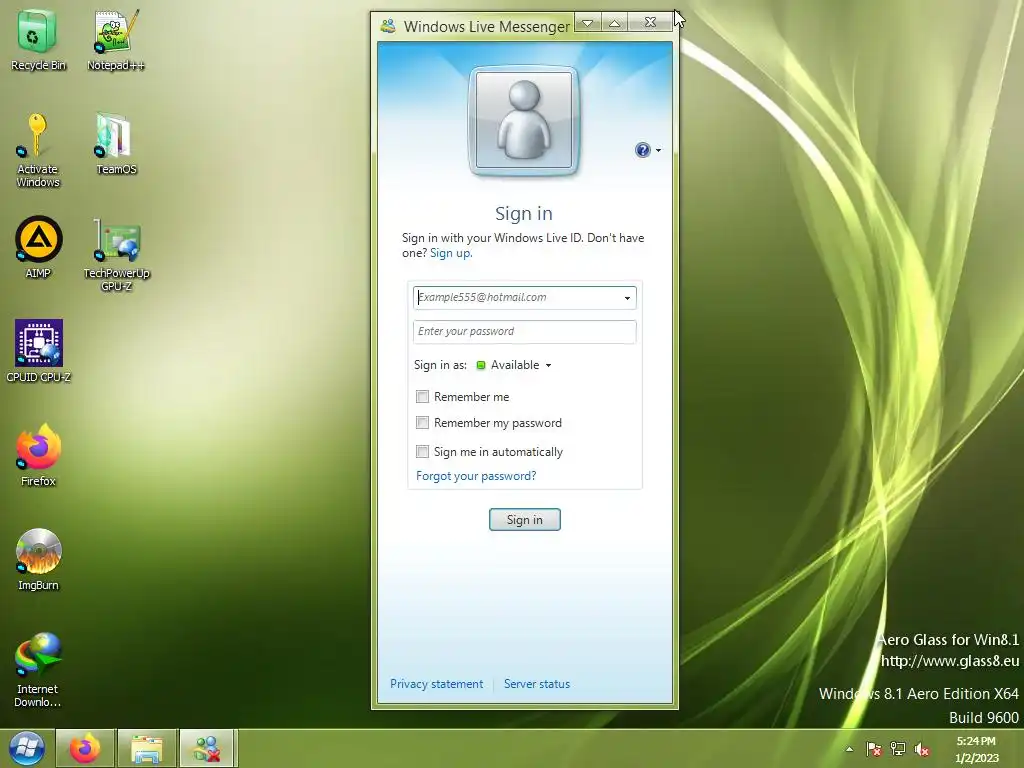This screenshot has height=768, width=1024.
Task: Maximize the Windows Live Messenger window
Action: tap(615, 22)
